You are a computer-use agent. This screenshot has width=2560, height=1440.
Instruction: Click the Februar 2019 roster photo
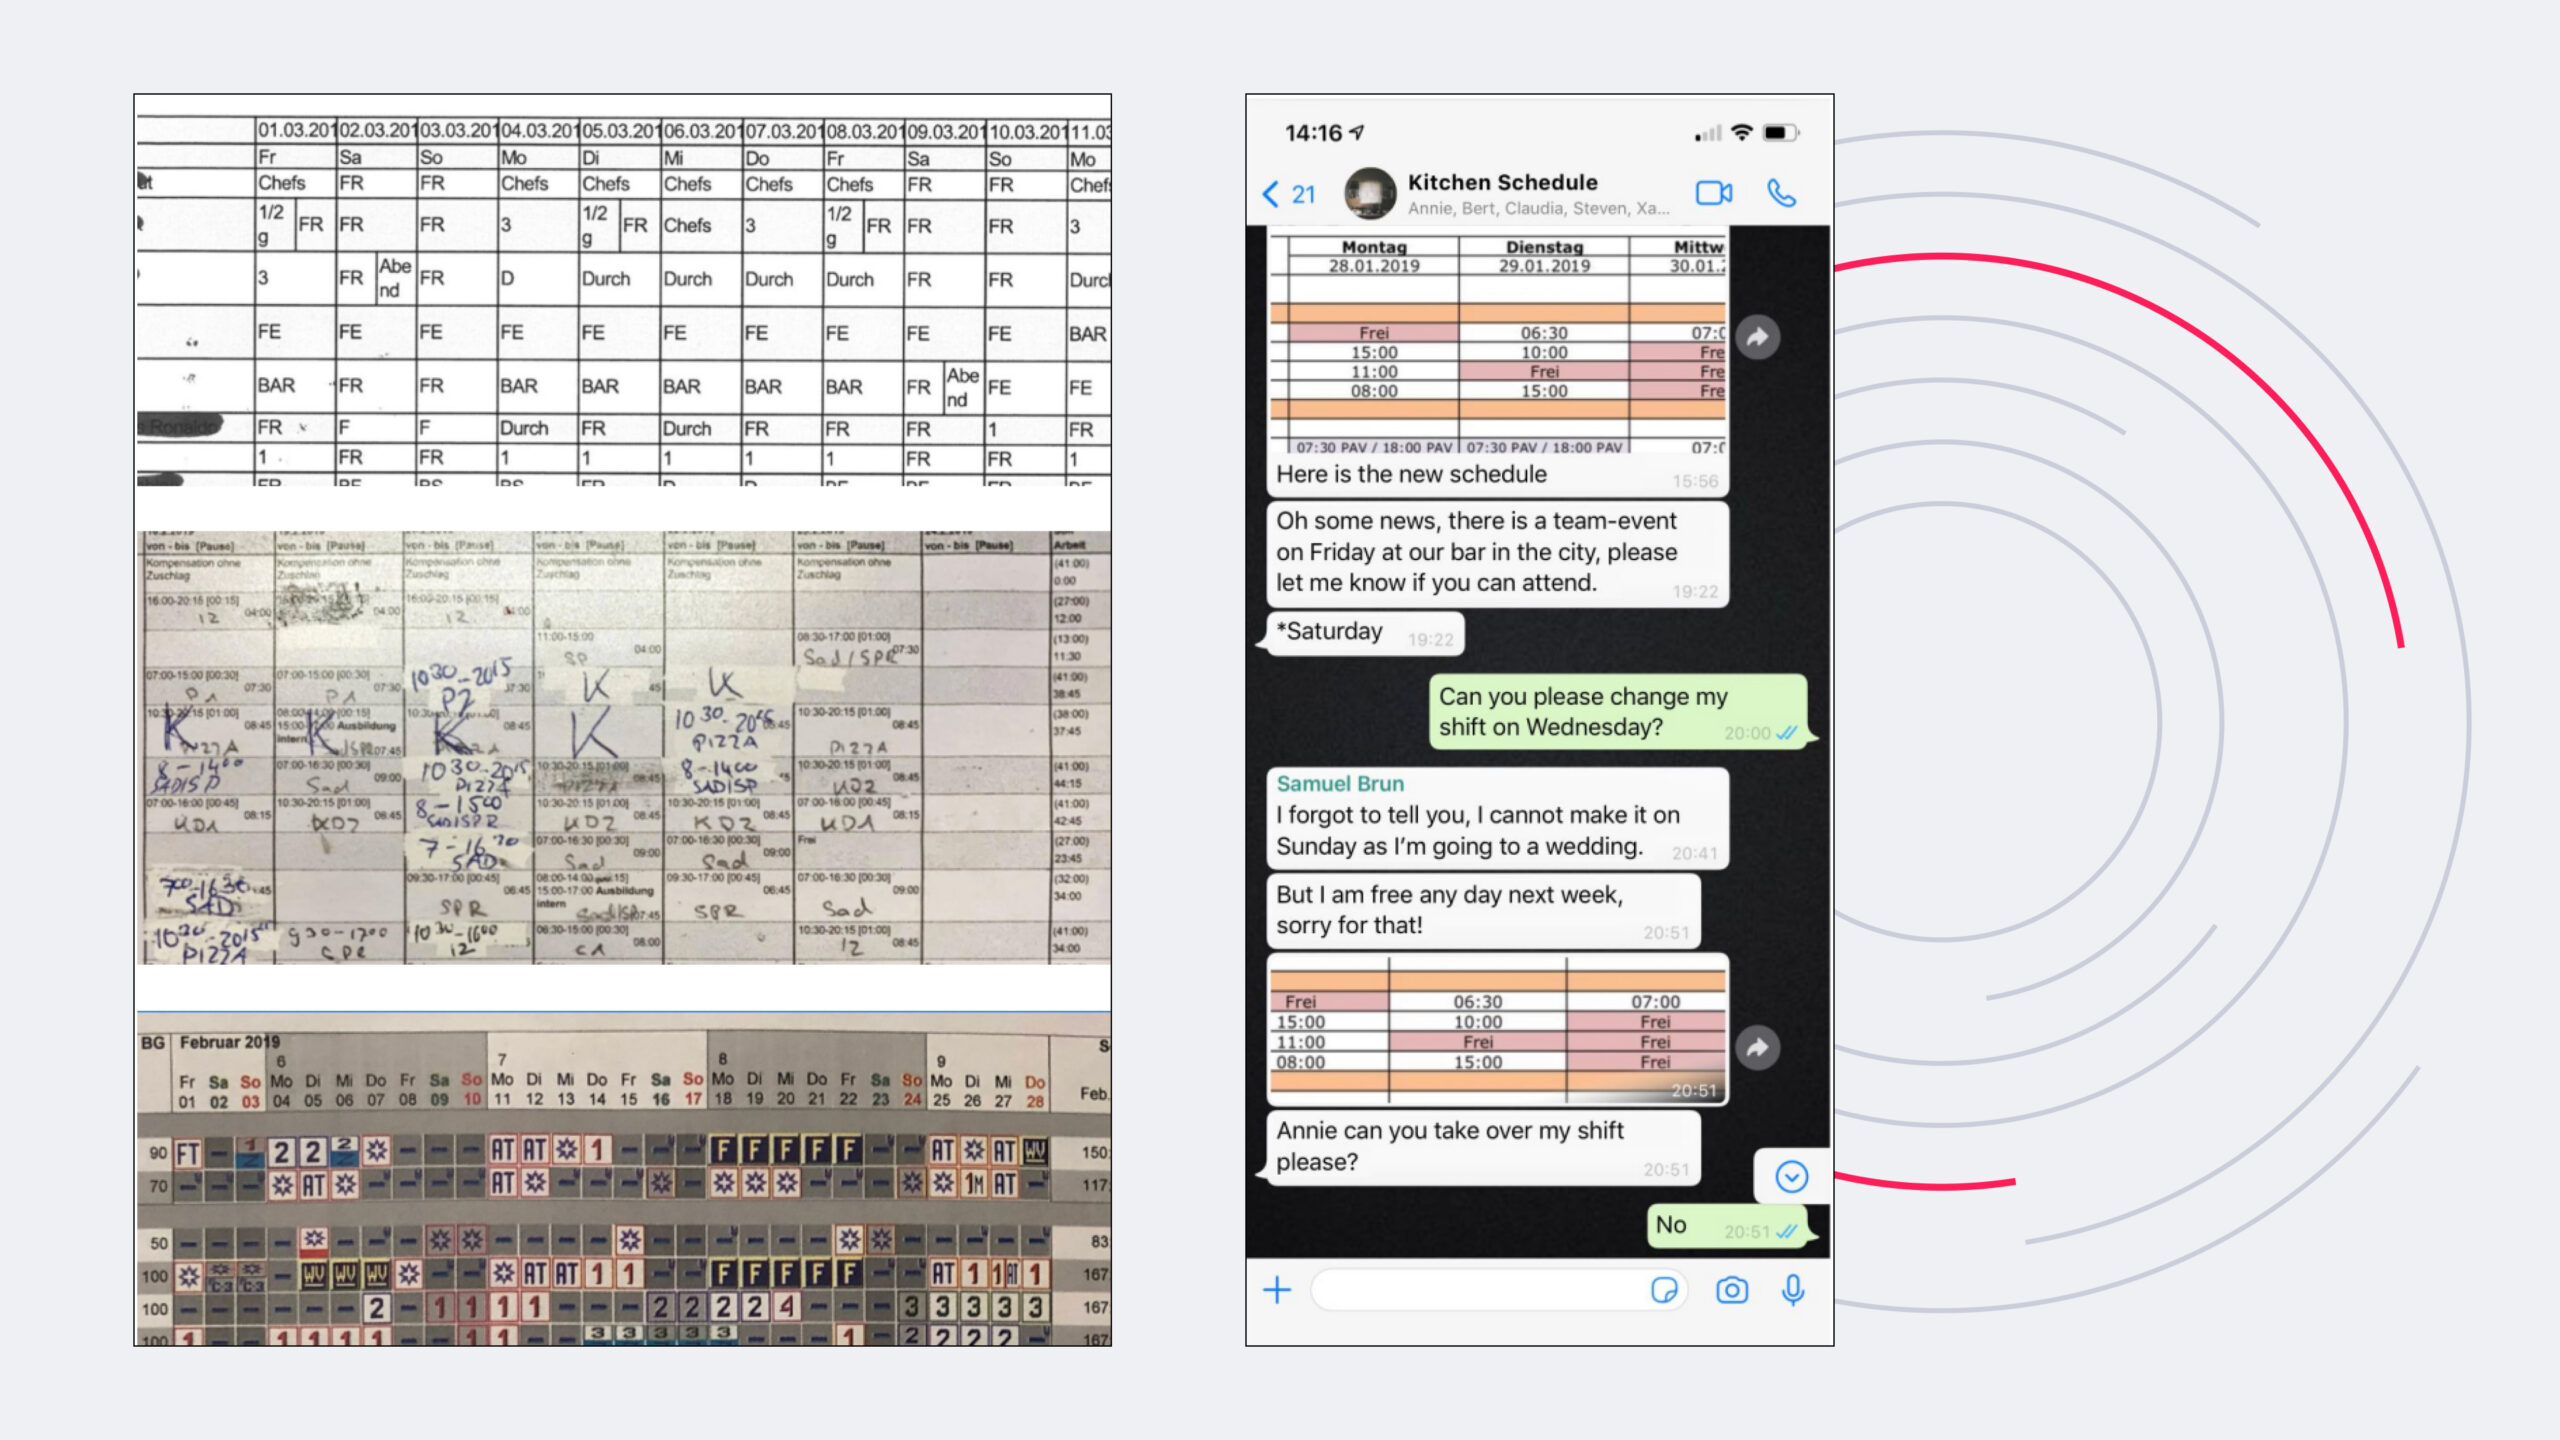click(623, 1178)
